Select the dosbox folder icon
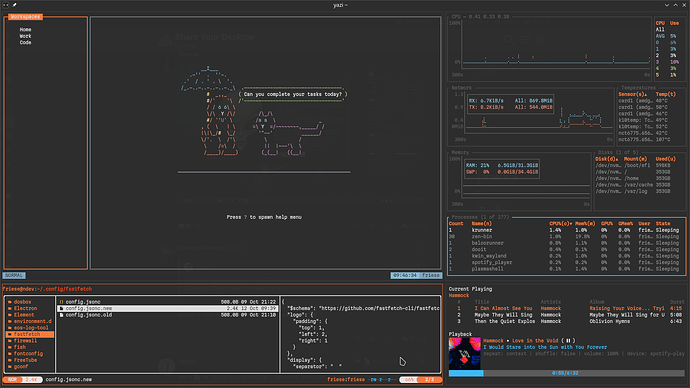 click(10, 302)
